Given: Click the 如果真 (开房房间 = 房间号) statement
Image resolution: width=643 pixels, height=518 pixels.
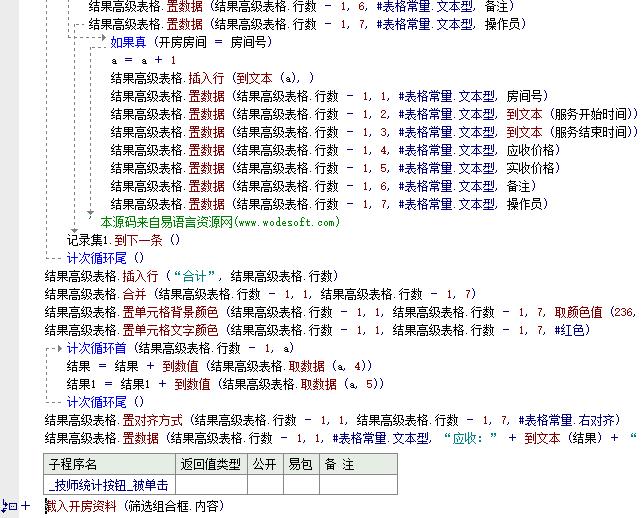Looking at the screenshot, I should tap(191, 42).
